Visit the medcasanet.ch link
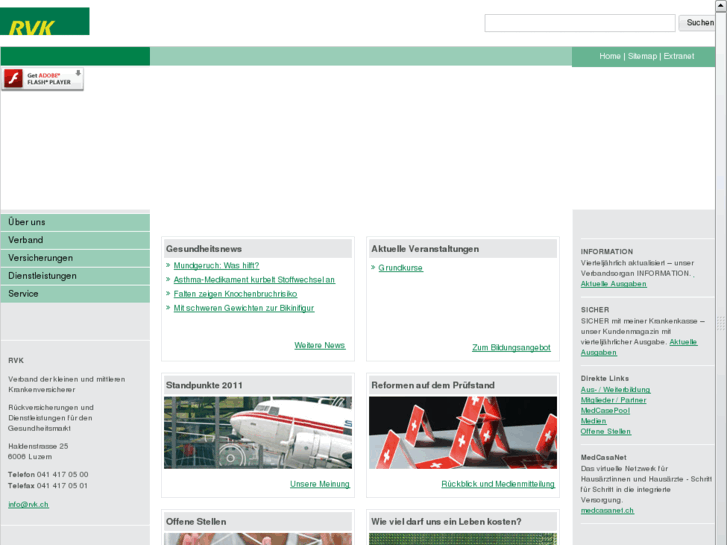Viewport: 727px width, 545px height. point(607,511)
